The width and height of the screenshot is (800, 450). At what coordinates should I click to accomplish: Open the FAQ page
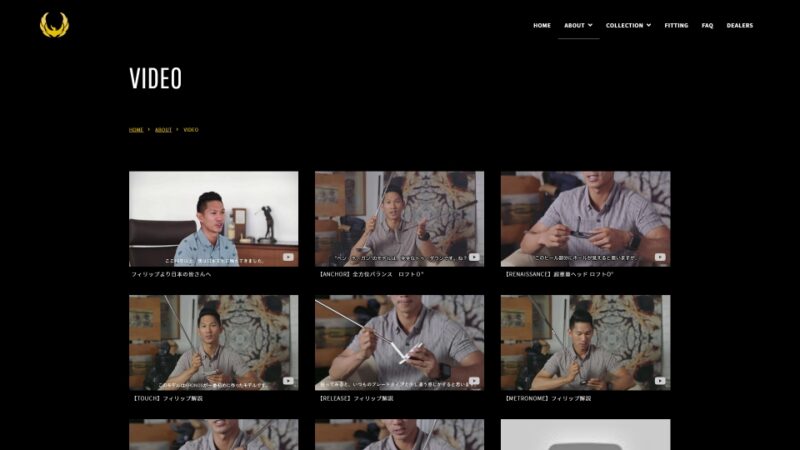pyautogui.click(x=707, y=26)
